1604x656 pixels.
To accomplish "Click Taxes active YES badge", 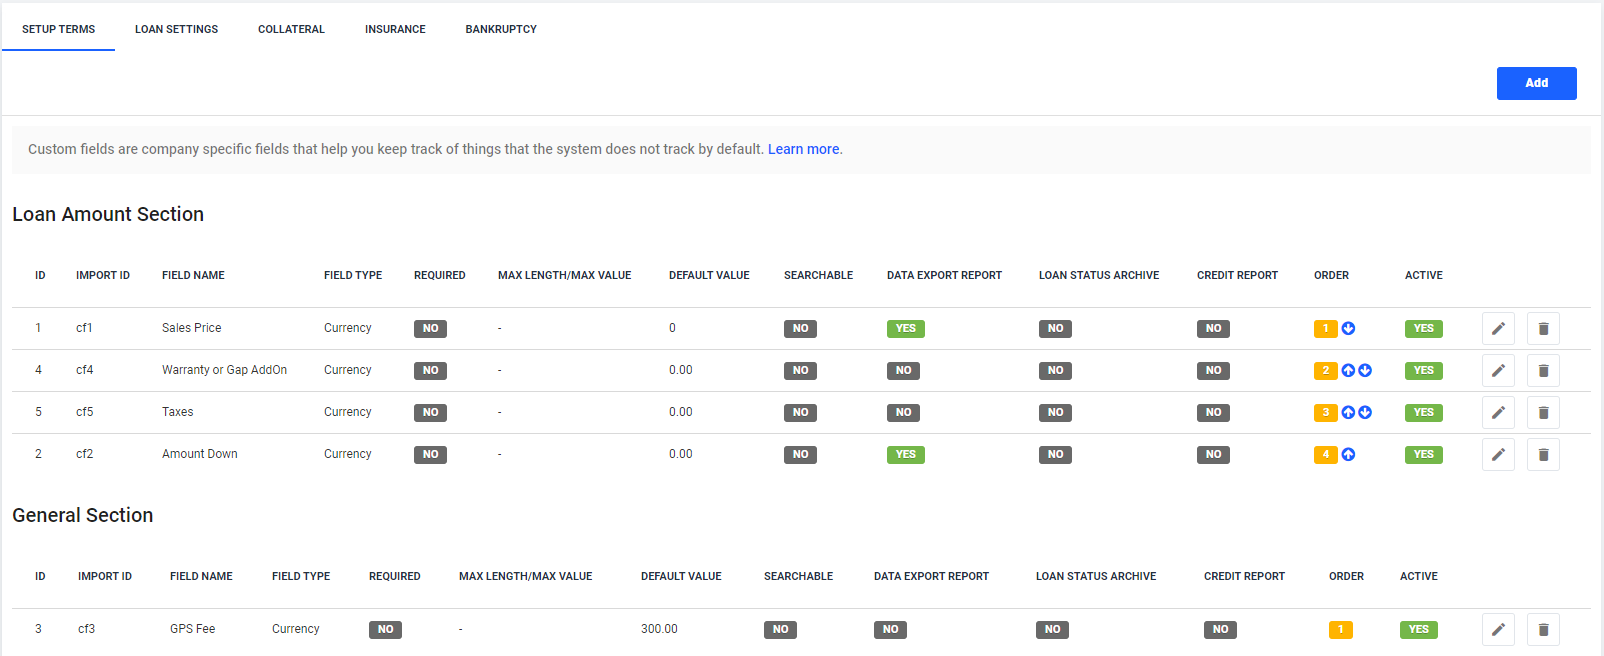I will click(1423, 412).
